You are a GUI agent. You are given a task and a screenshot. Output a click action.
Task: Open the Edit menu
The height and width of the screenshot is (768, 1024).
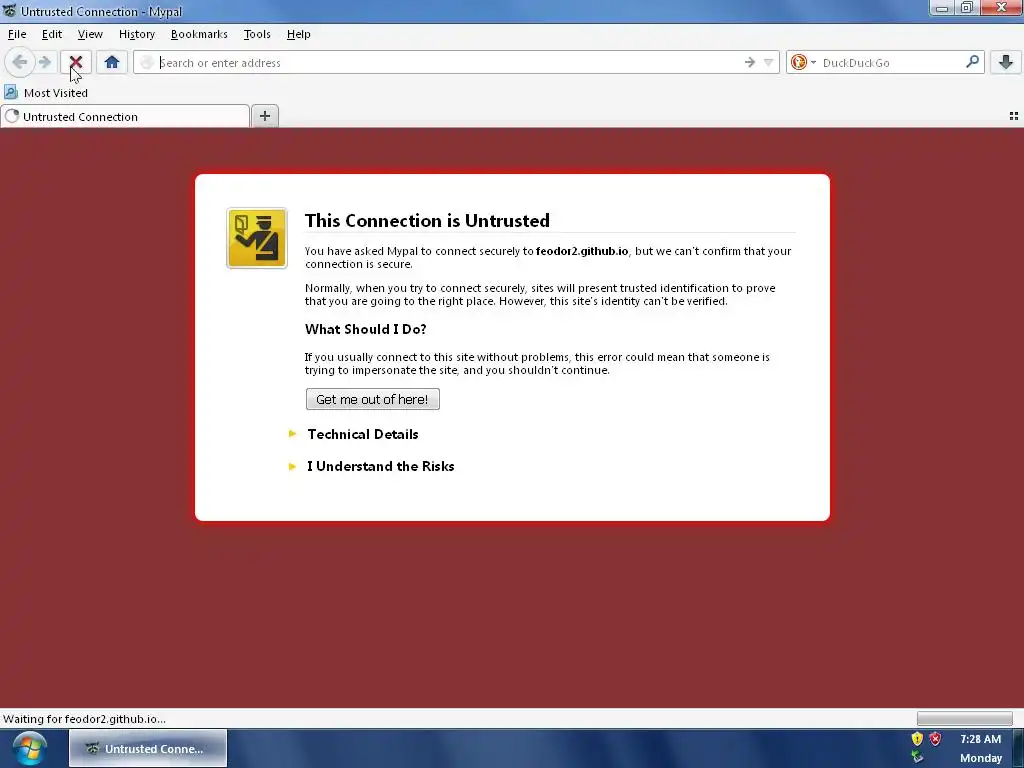tap(52, 34)
